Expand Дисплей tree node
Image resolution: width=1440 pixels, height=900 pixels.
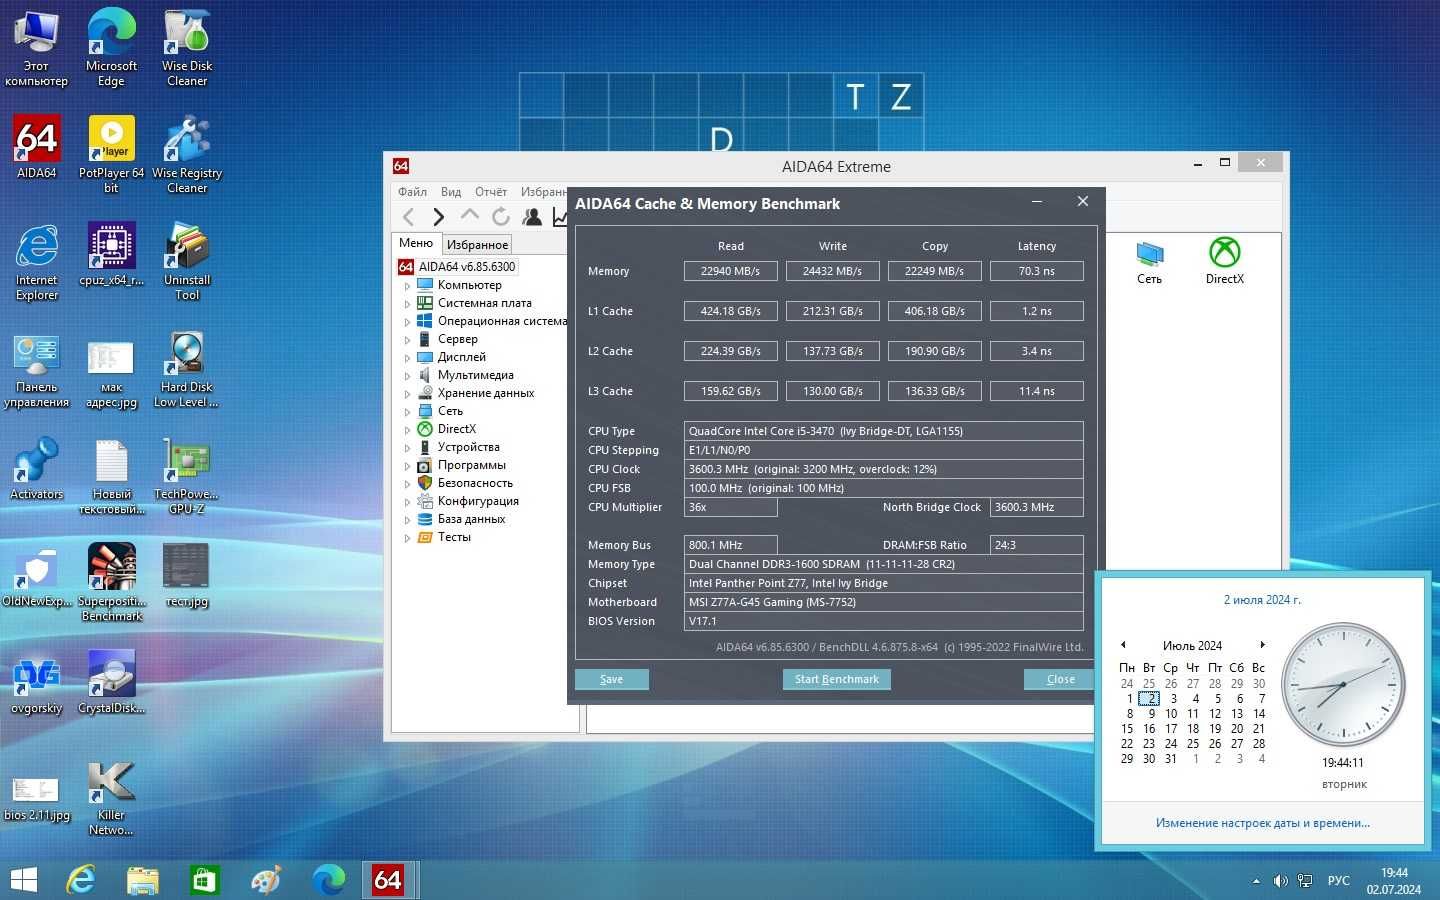(407, 358)
